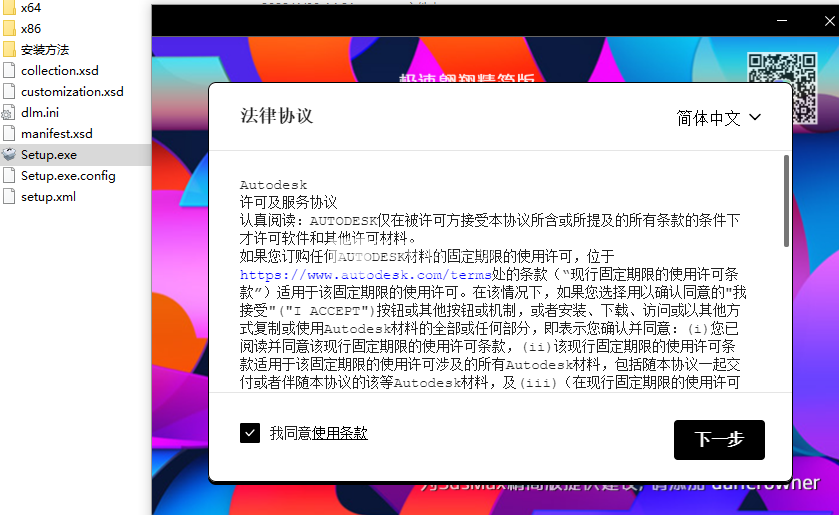The width and height of the screenshot is (839, 515).
Task: Uncheck the 我同意使用条款 checkbox
Action: click(250, 433)
